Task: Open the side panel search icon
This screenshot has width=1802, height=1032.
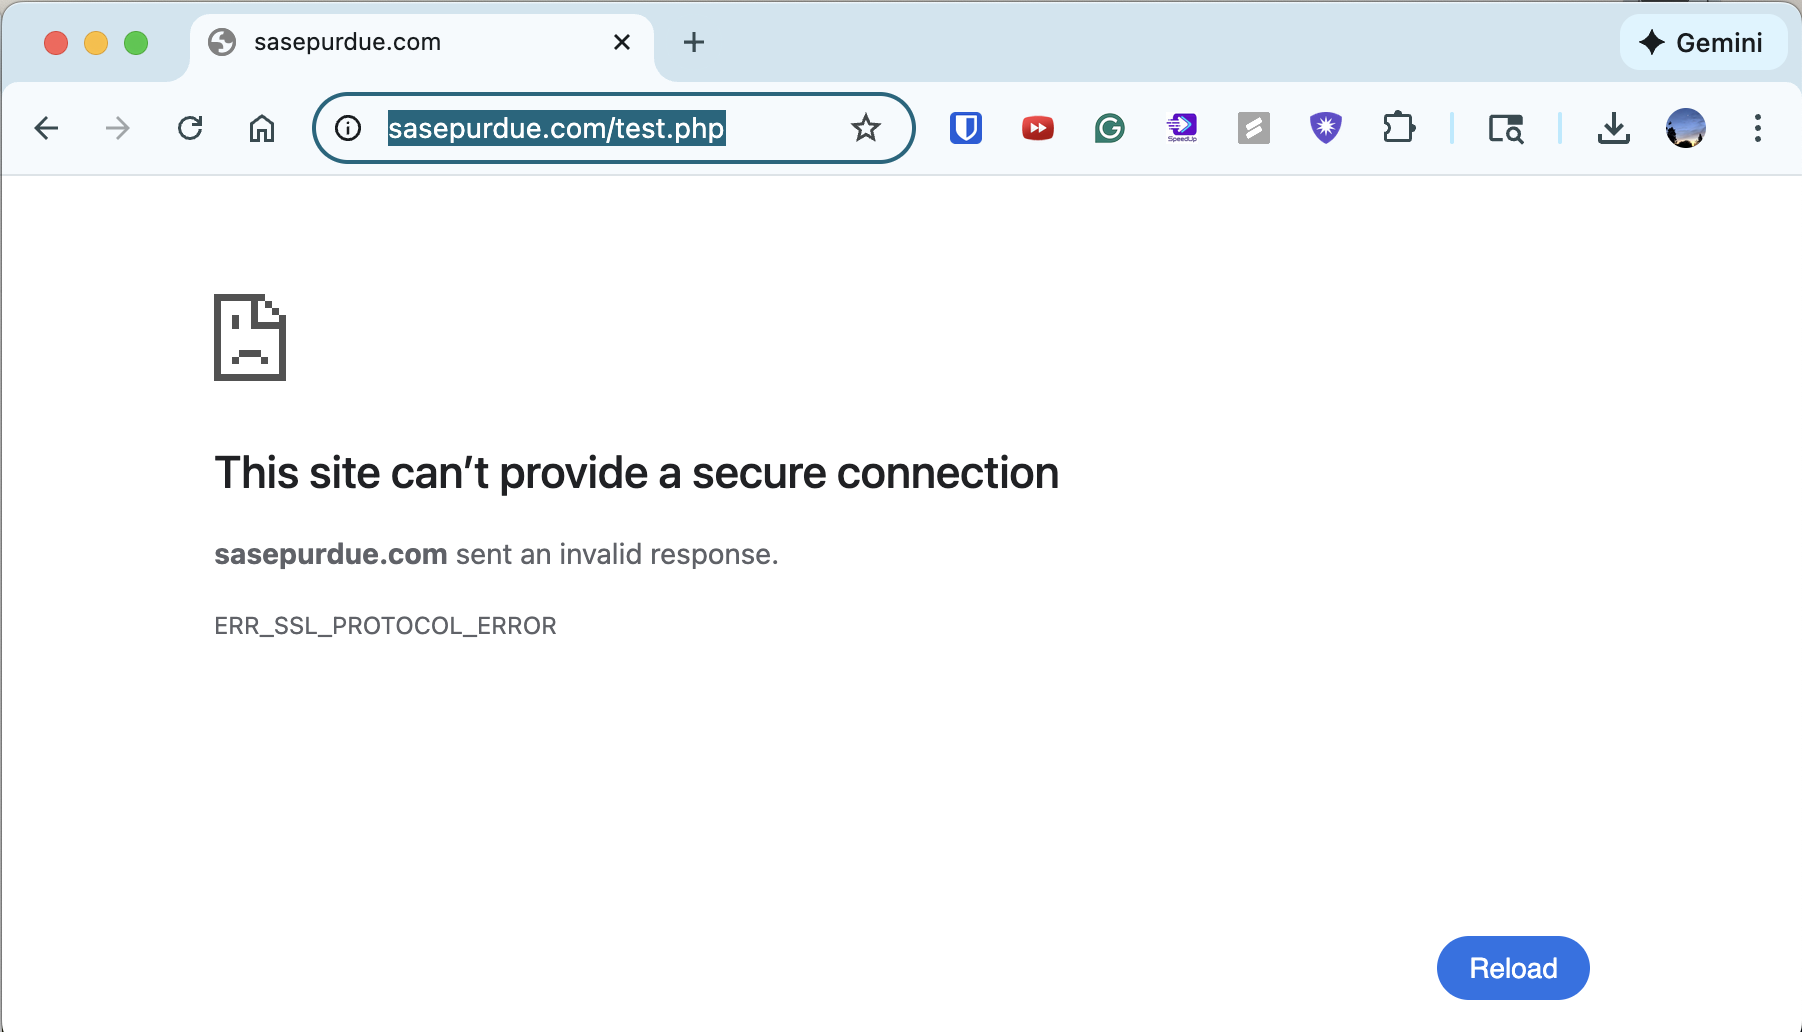Action: coord(1506,128)
